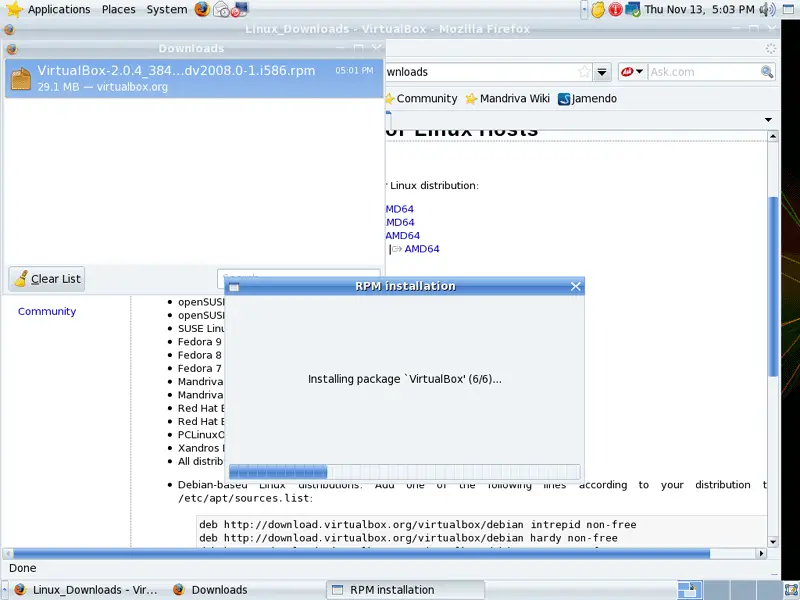Click the Ask.com search field
The height and width of the screenshot is (600, 800).
pyautogui.click(x=704, y=72)
